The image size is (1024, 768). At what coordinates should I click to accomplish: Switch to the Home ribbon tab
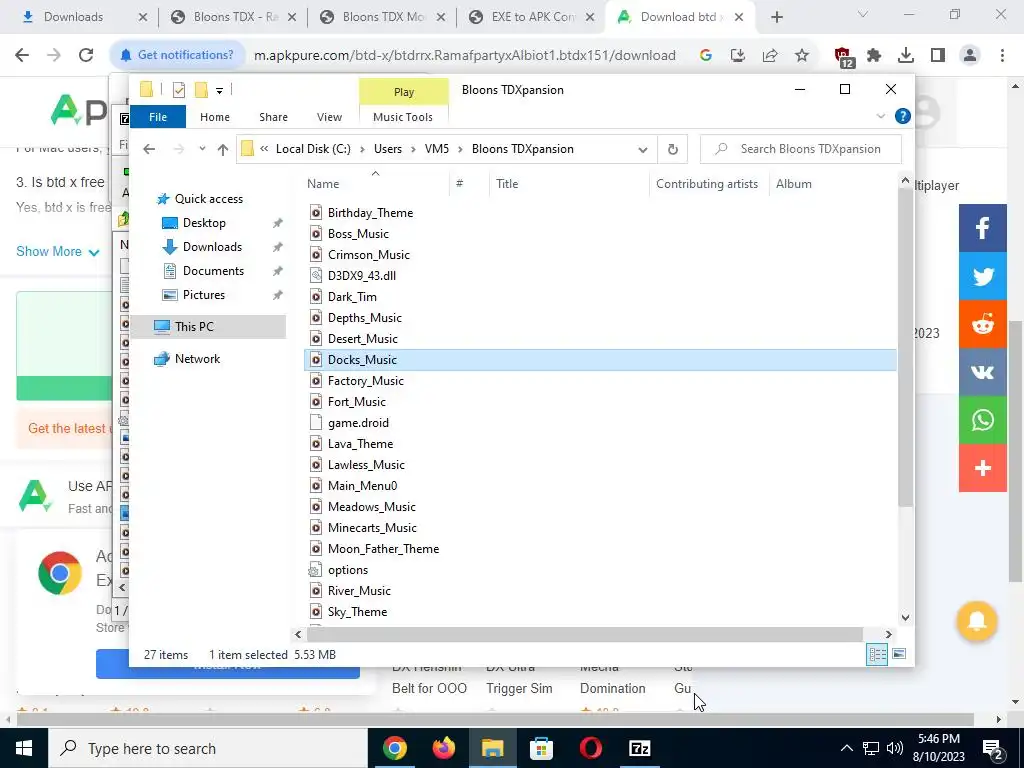tap(214, 117)
